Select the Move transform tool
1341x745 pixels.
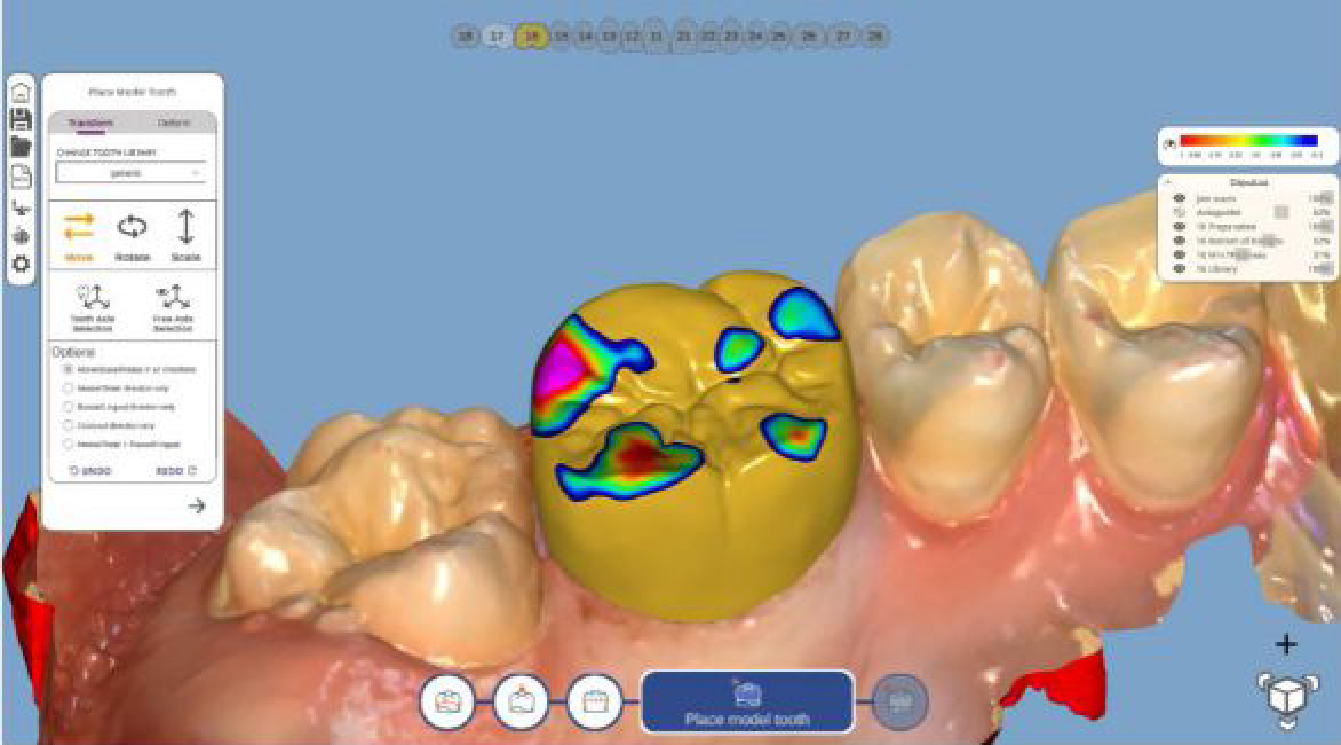78,235
